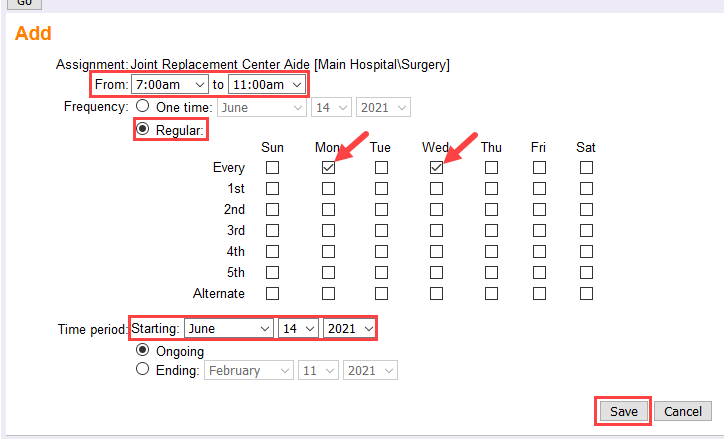This screenshot has height=439, width=724.
Task: Open the Starting year 2021 dropdown
Action: point(349,328)
